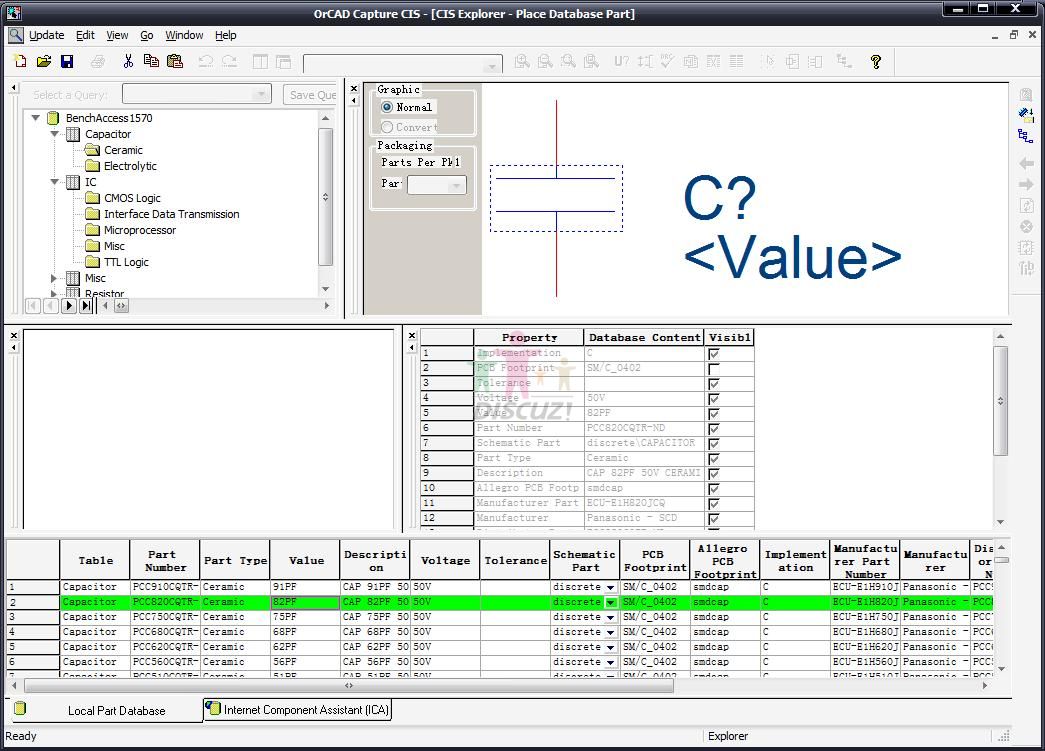Open Schematic Part dropdown in highlighted row
Screen dimensions: 1045x751
610,602
